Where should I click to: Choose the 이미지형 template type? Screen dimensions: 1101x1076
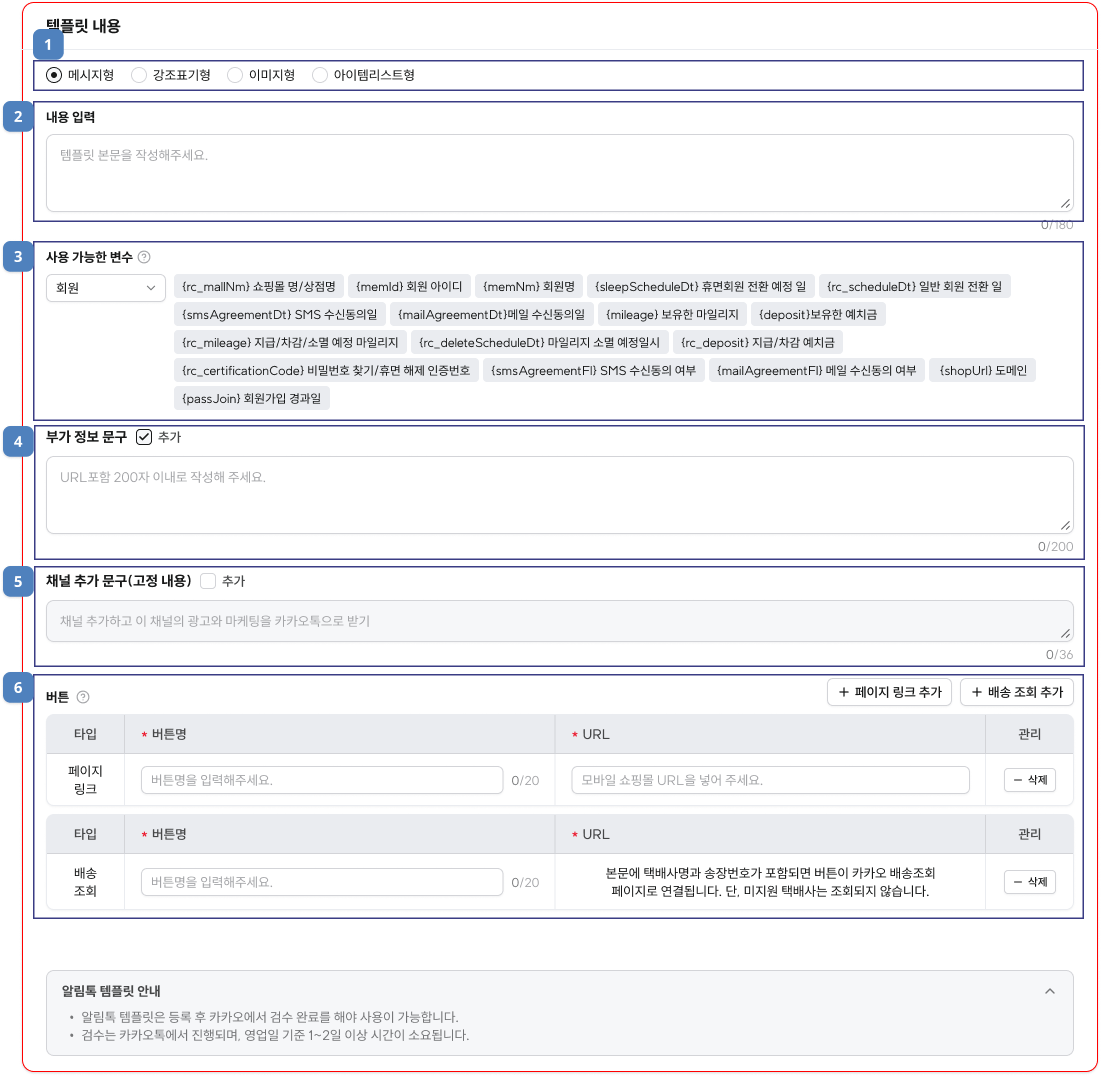point(235,75)
